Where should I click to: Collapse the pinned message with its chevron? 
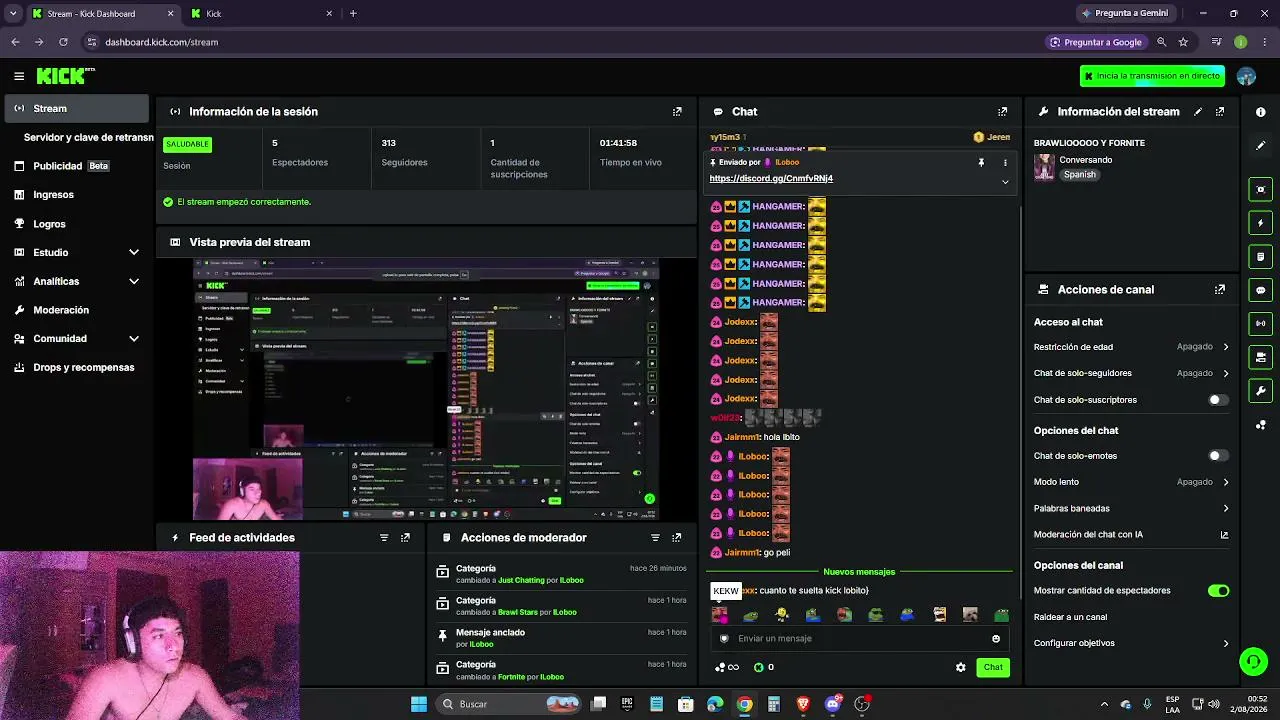coord(1005,182)
